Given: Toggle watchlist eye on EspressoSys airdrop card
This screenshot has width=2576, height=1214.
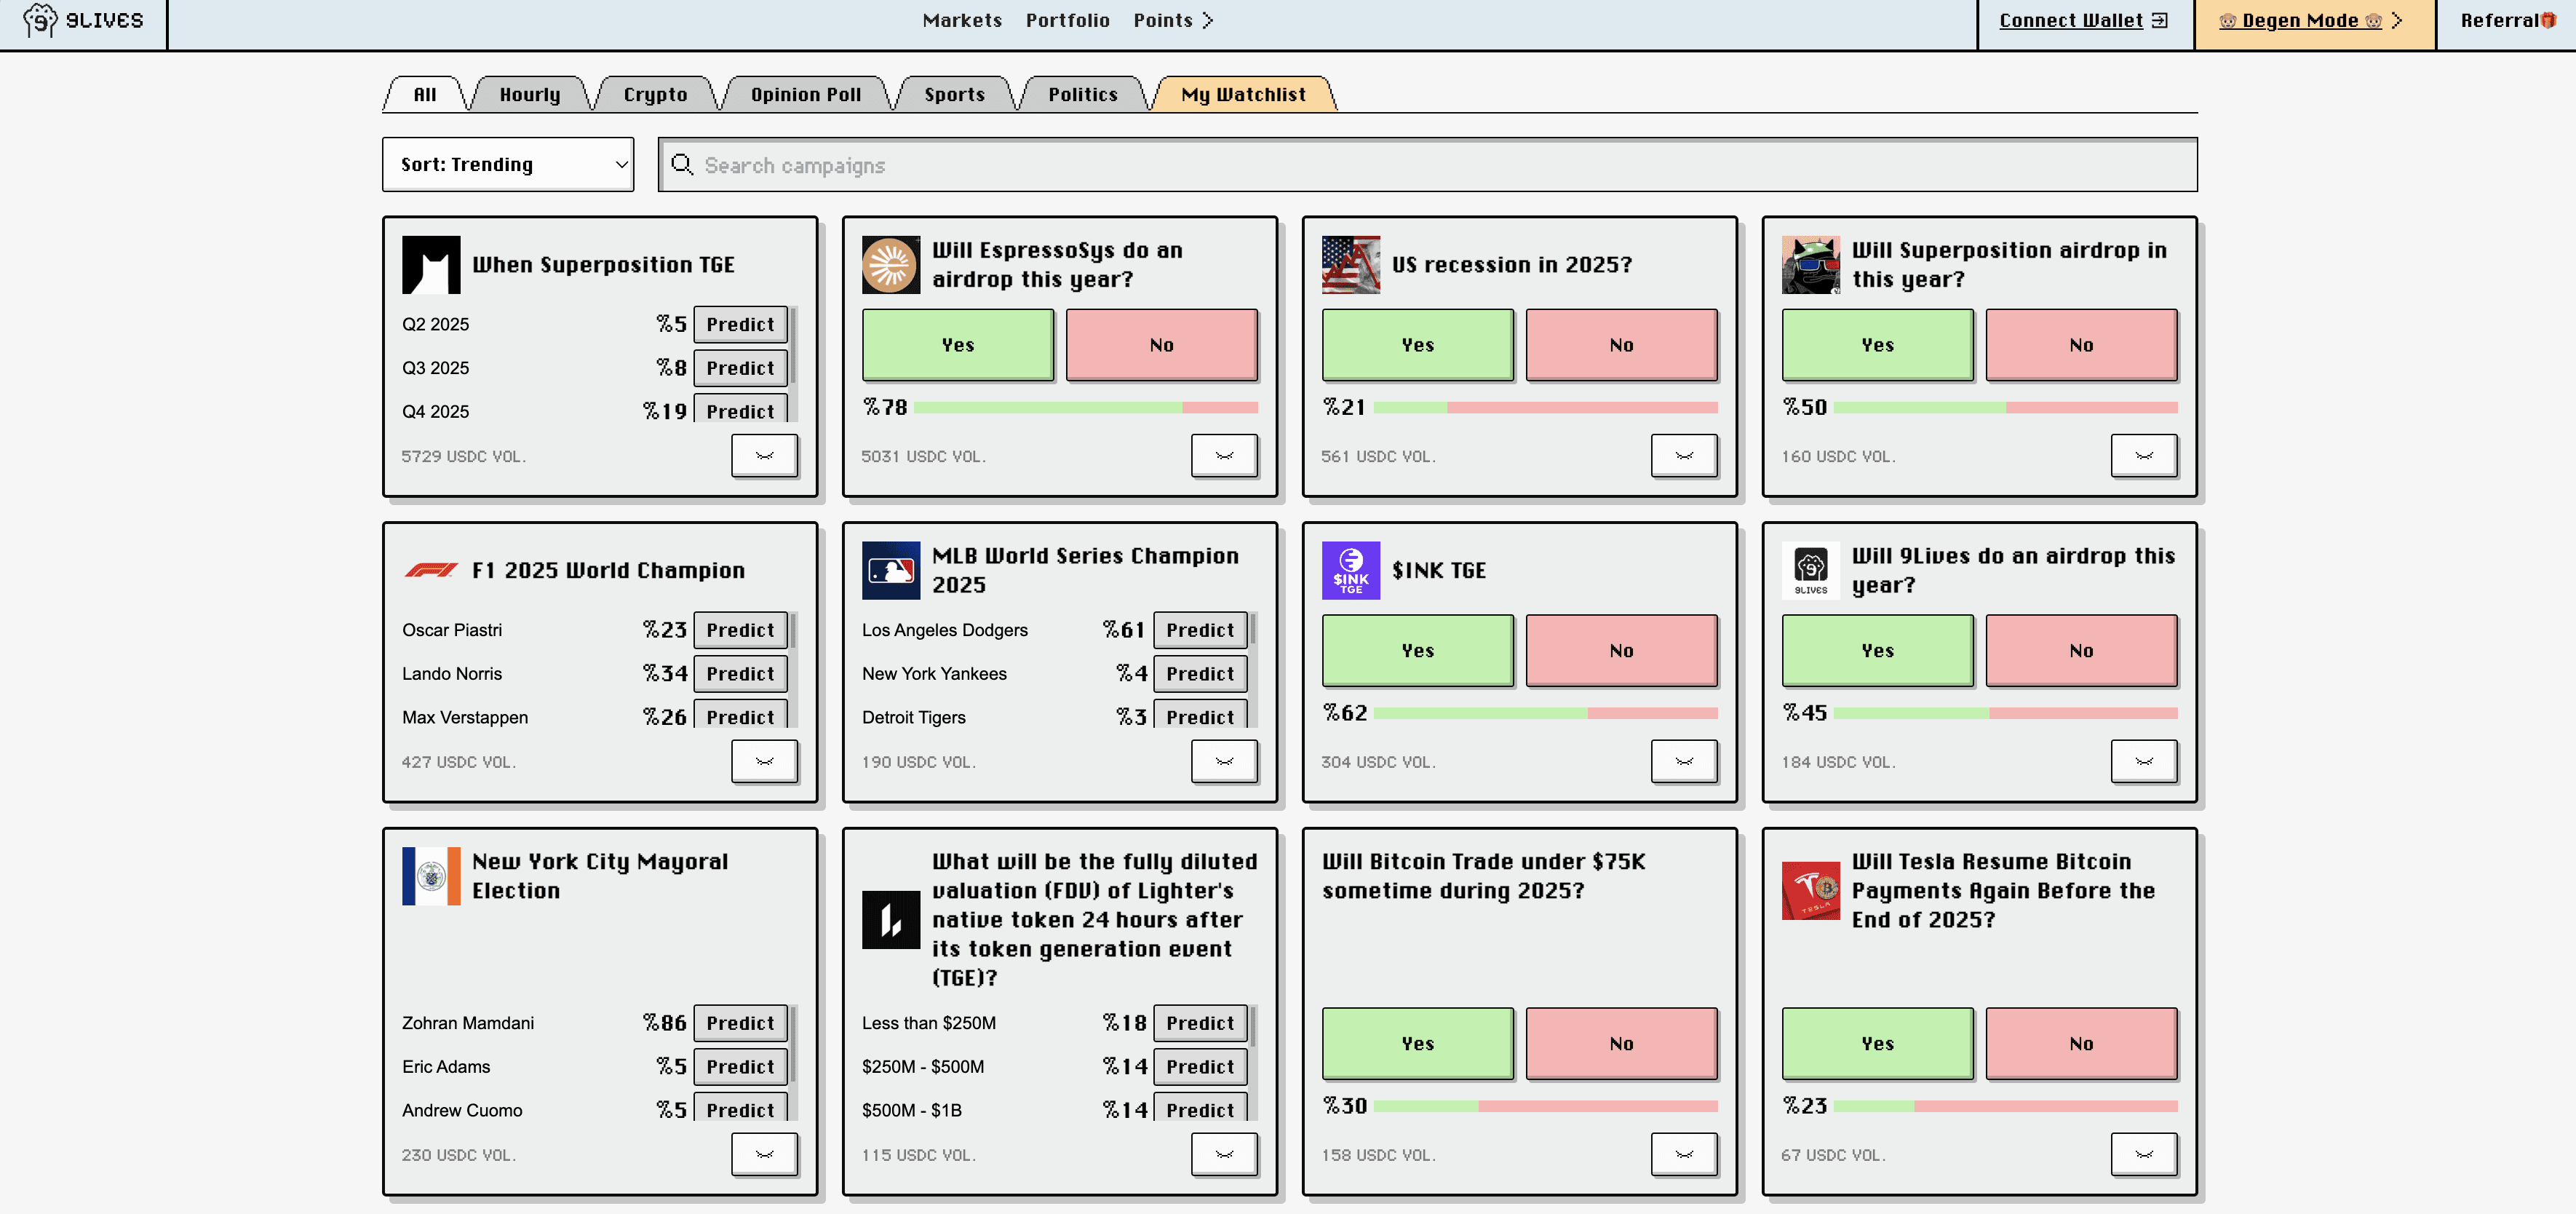Looking at the screenshot, I should pos(1224,456).
